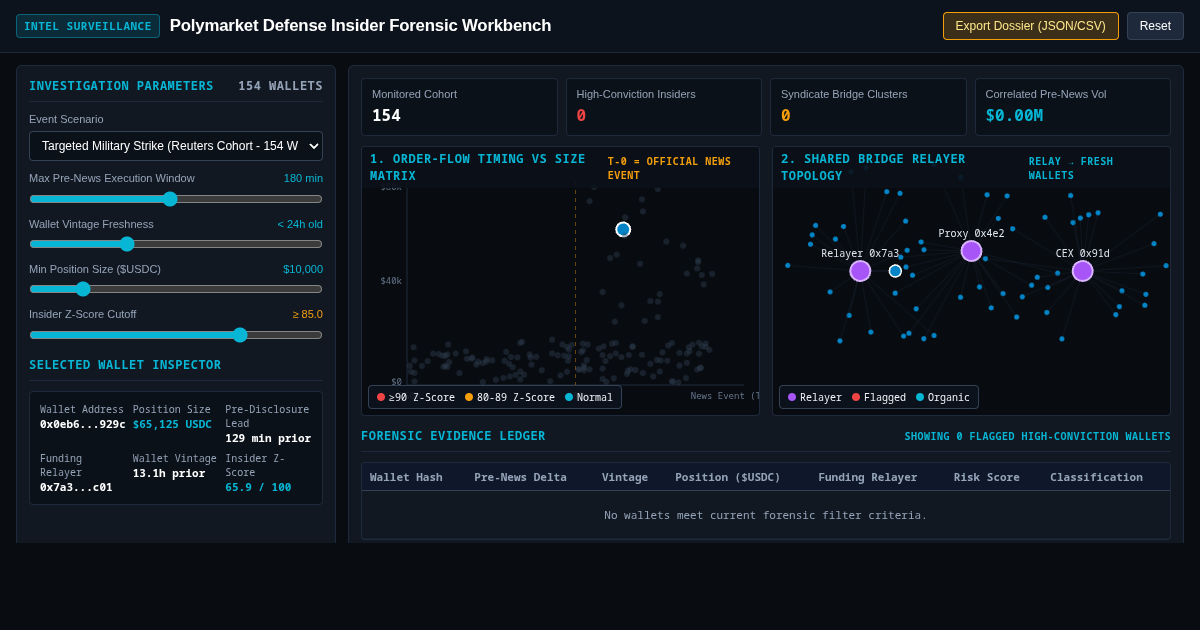This screenshot has height=630, width=1200.
Task: Adjust the Insider Z-Score Cutoff slider
Action: 176,335
